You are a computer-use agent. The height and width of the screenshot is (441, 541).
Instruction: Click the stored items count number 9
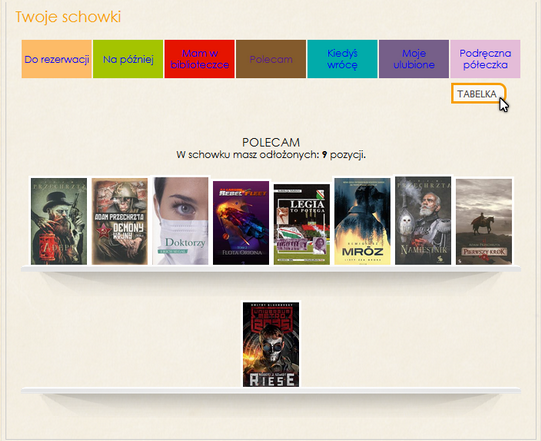pyautogui.click(x=324, y=155)
